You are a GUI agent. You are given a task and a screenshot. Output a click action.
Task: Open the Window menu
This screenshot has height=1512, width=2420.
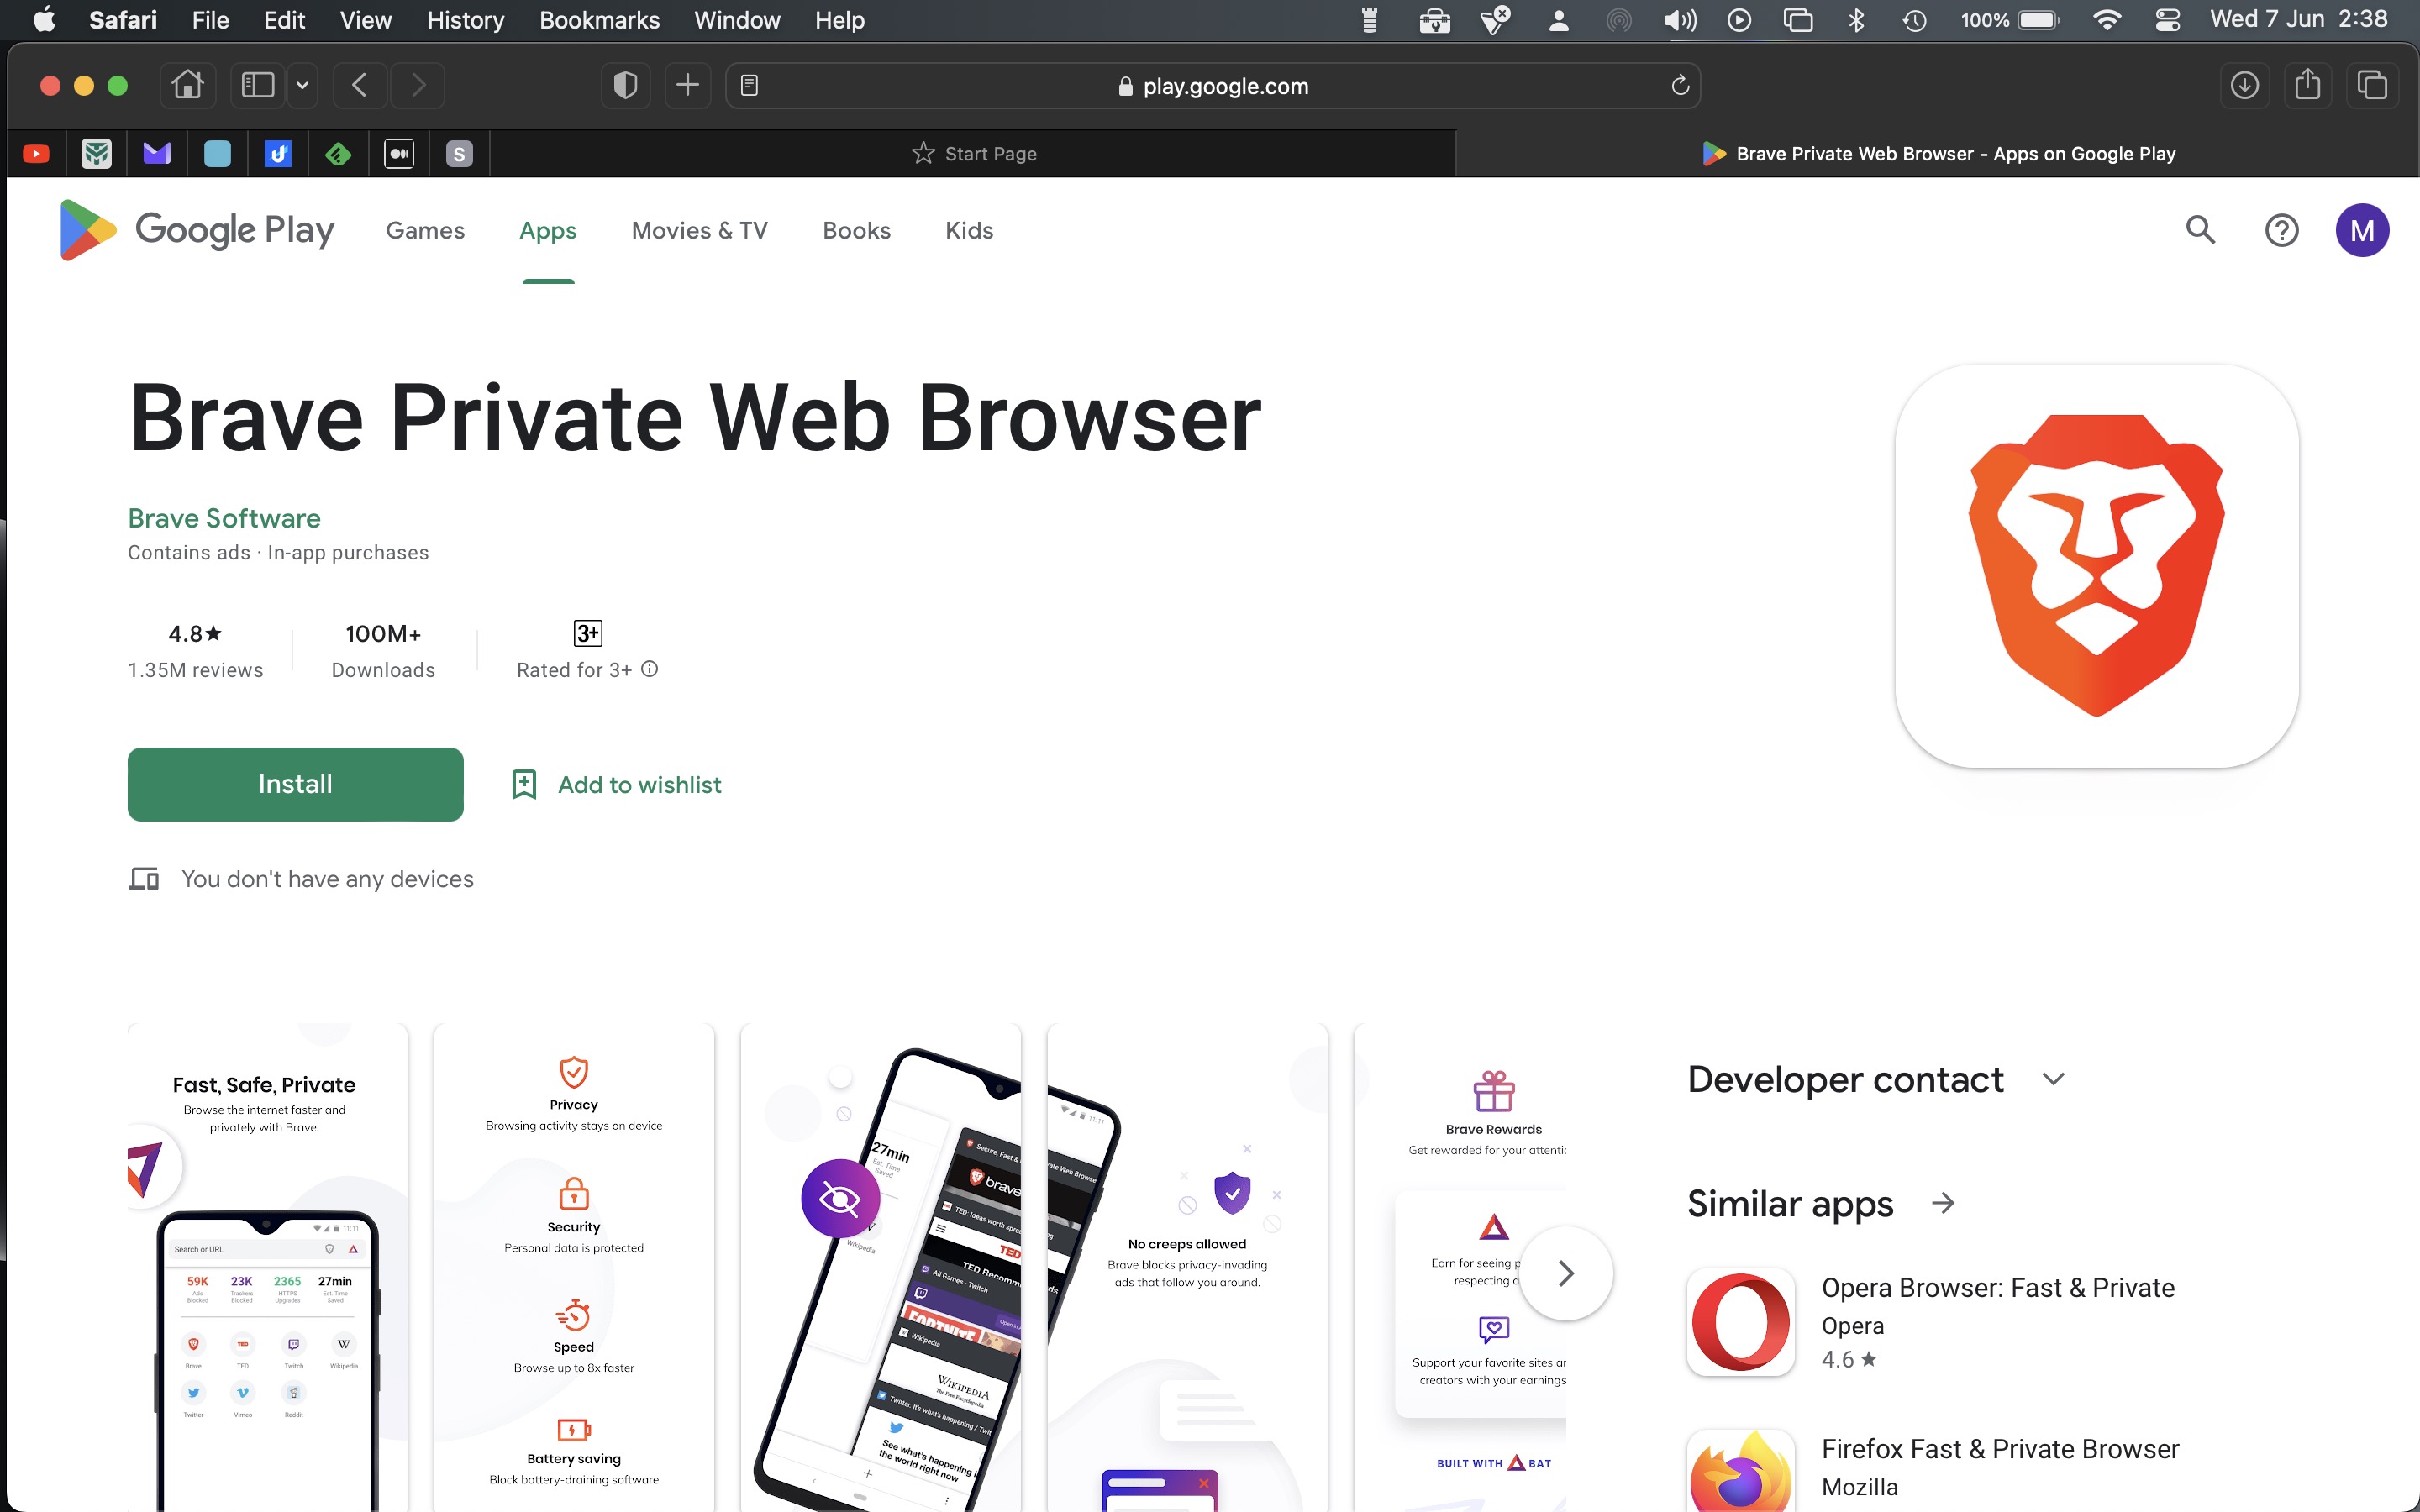tap(737, 20)
